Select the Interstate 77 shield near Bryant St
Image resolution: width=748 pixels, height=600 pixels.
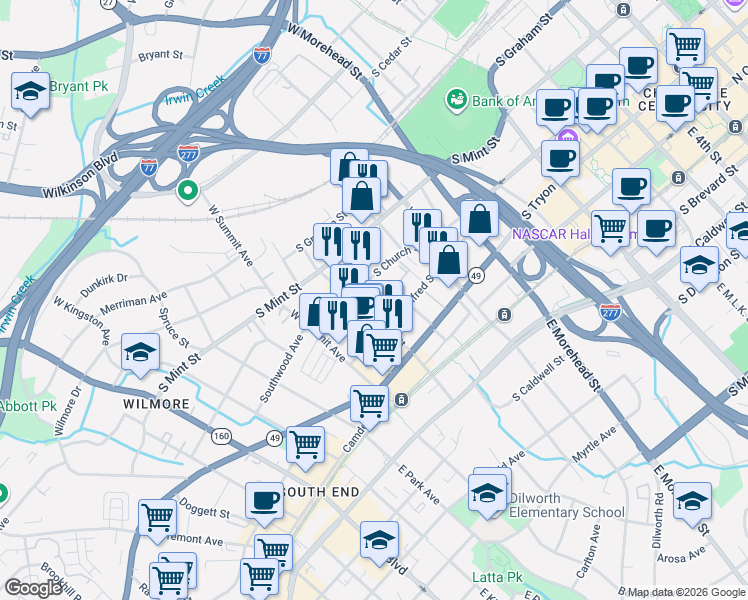(261, 56)
